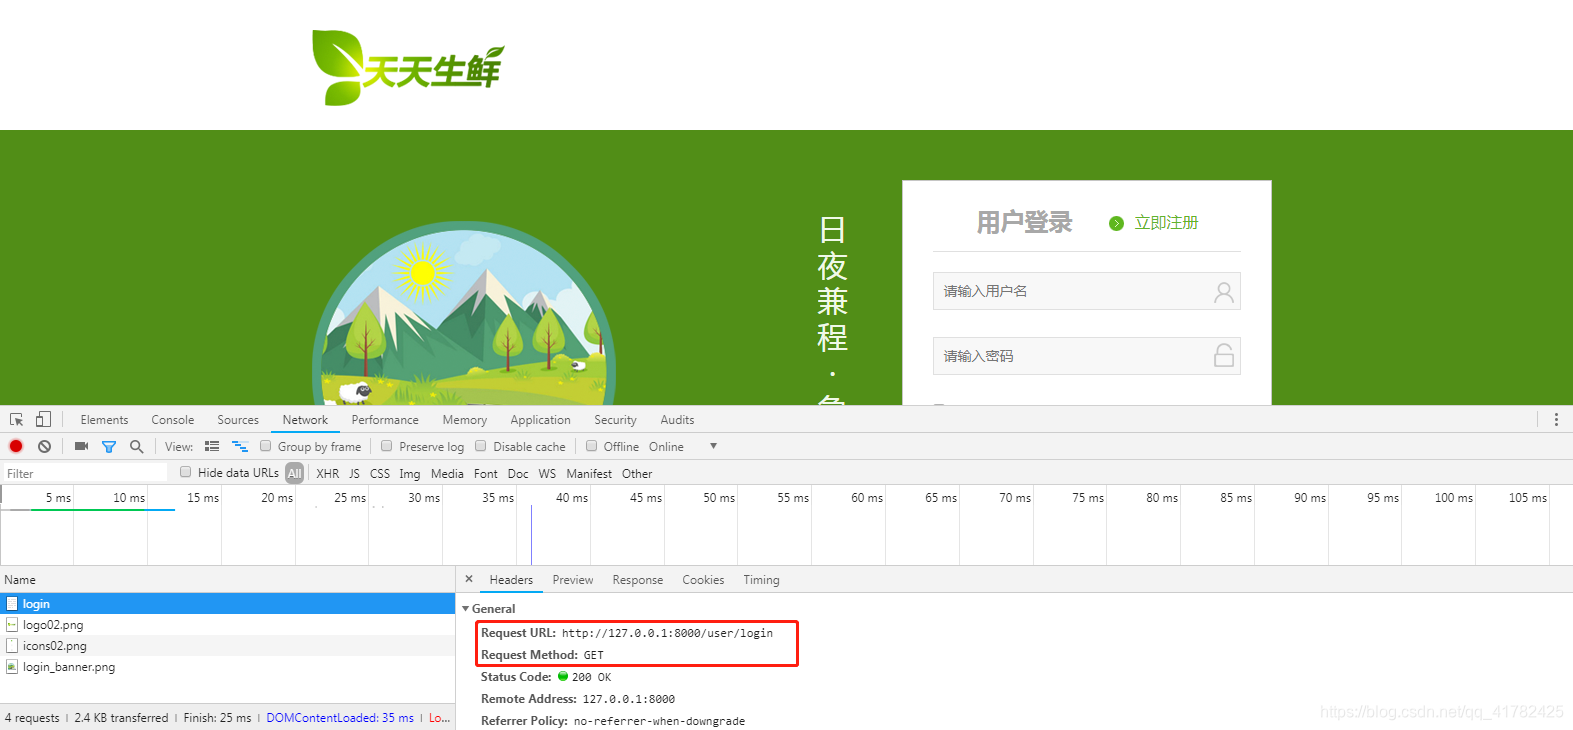Click the login_banner.png file icon

coord(12,666)
